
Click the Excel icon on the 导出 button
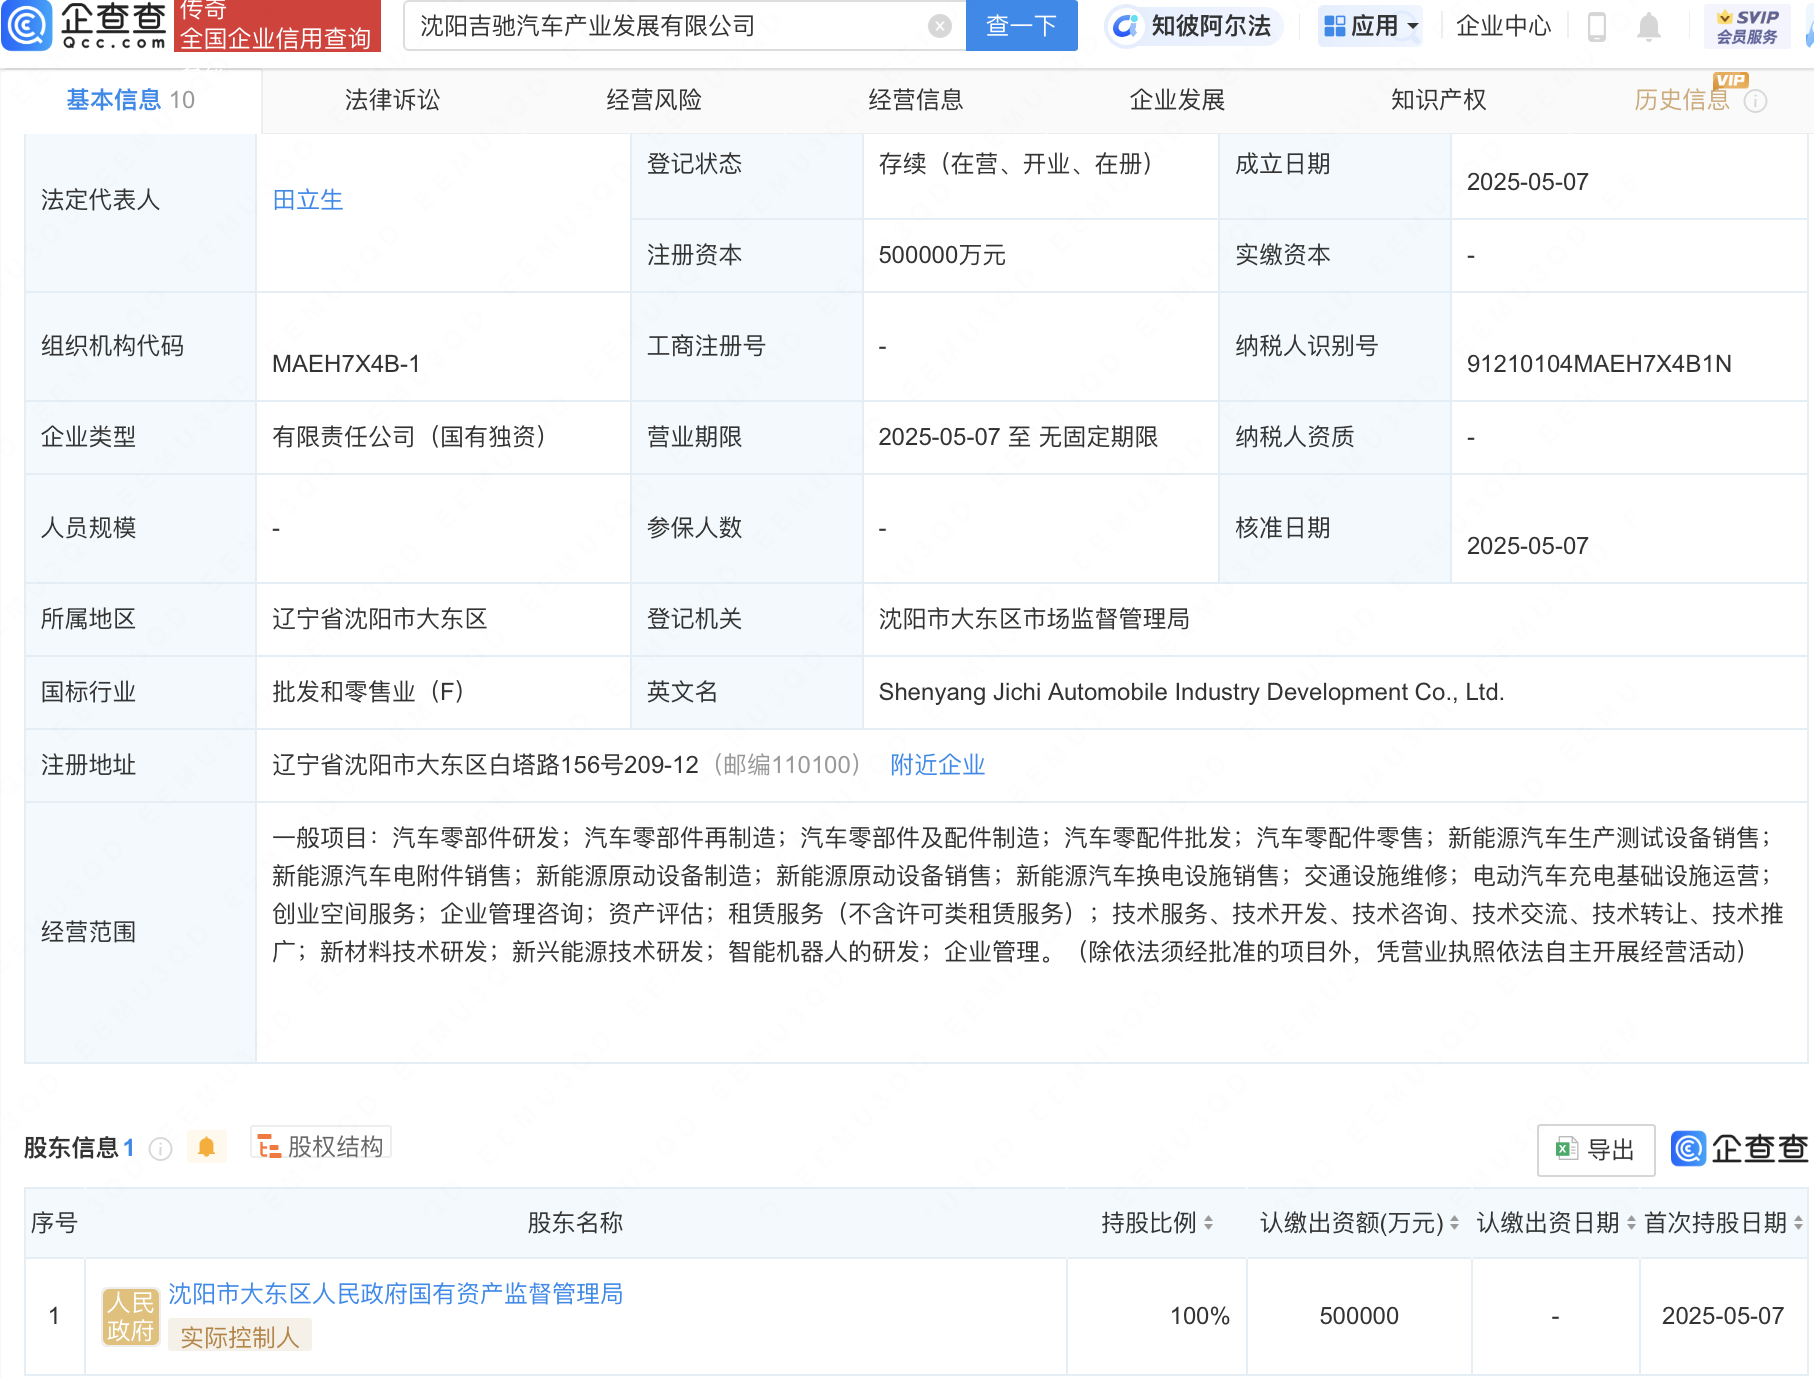(1566, 1149)
